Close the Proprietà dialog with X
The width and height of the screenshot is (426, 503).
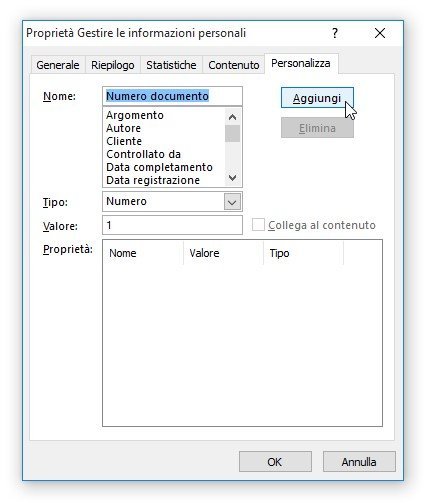tap(380, 33)
